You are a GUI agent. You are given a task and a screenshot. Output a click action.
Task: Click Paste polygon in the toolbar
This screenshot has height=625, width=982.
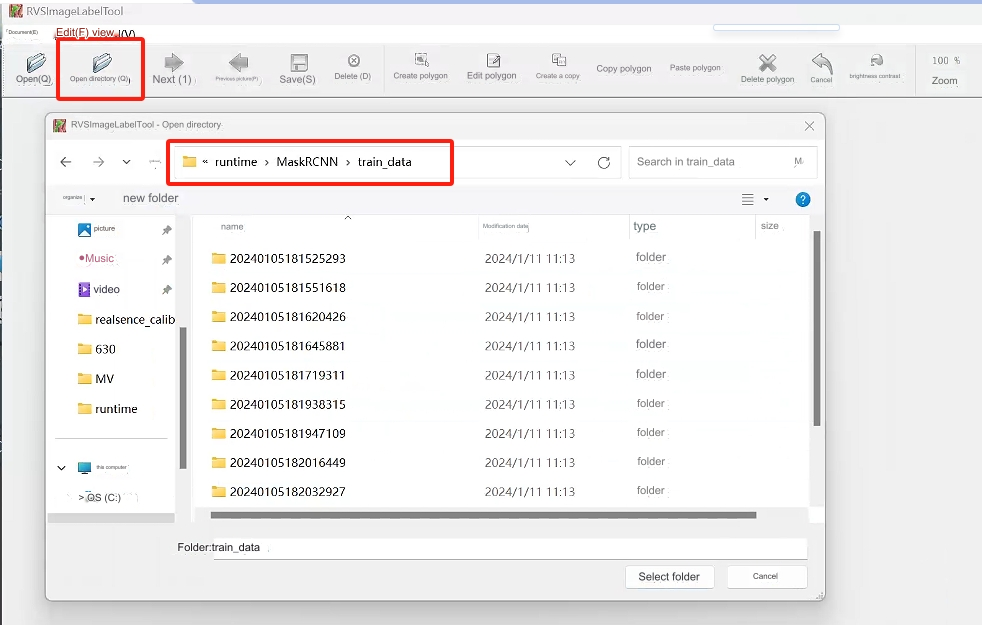pyautogui.click(x=695, y=68)
